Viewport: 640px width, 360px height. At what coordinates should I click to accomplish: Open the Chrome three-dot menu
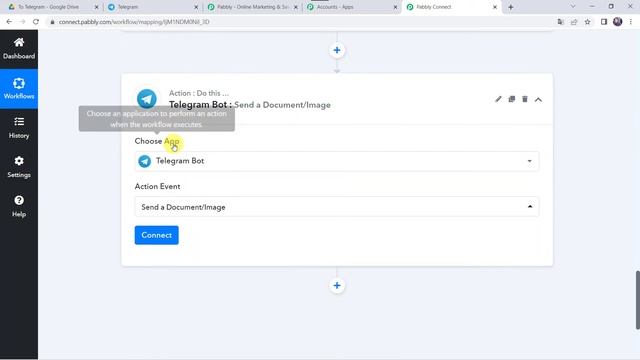[631, 22]
